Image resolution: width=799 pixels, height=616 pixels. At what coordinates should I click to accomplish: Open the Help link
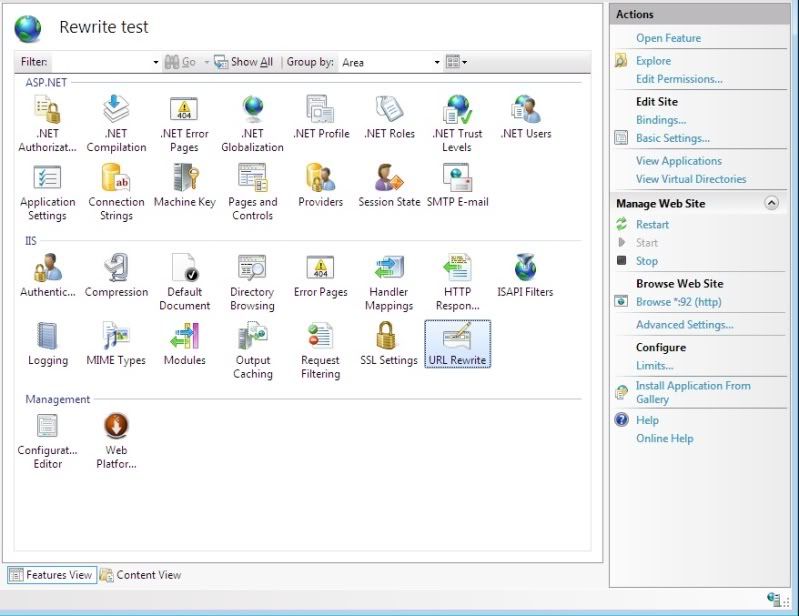pyautogui.click(x=647, y=420)
